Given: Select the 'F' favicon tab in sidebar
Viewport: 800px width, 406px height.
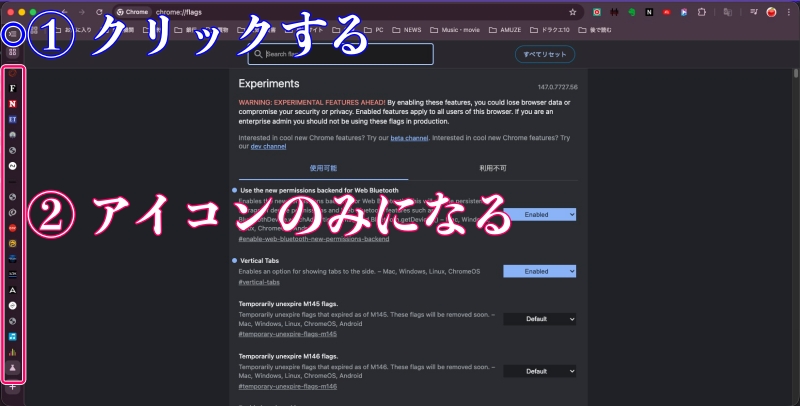Looking at the screenshot, I should 12,89.
